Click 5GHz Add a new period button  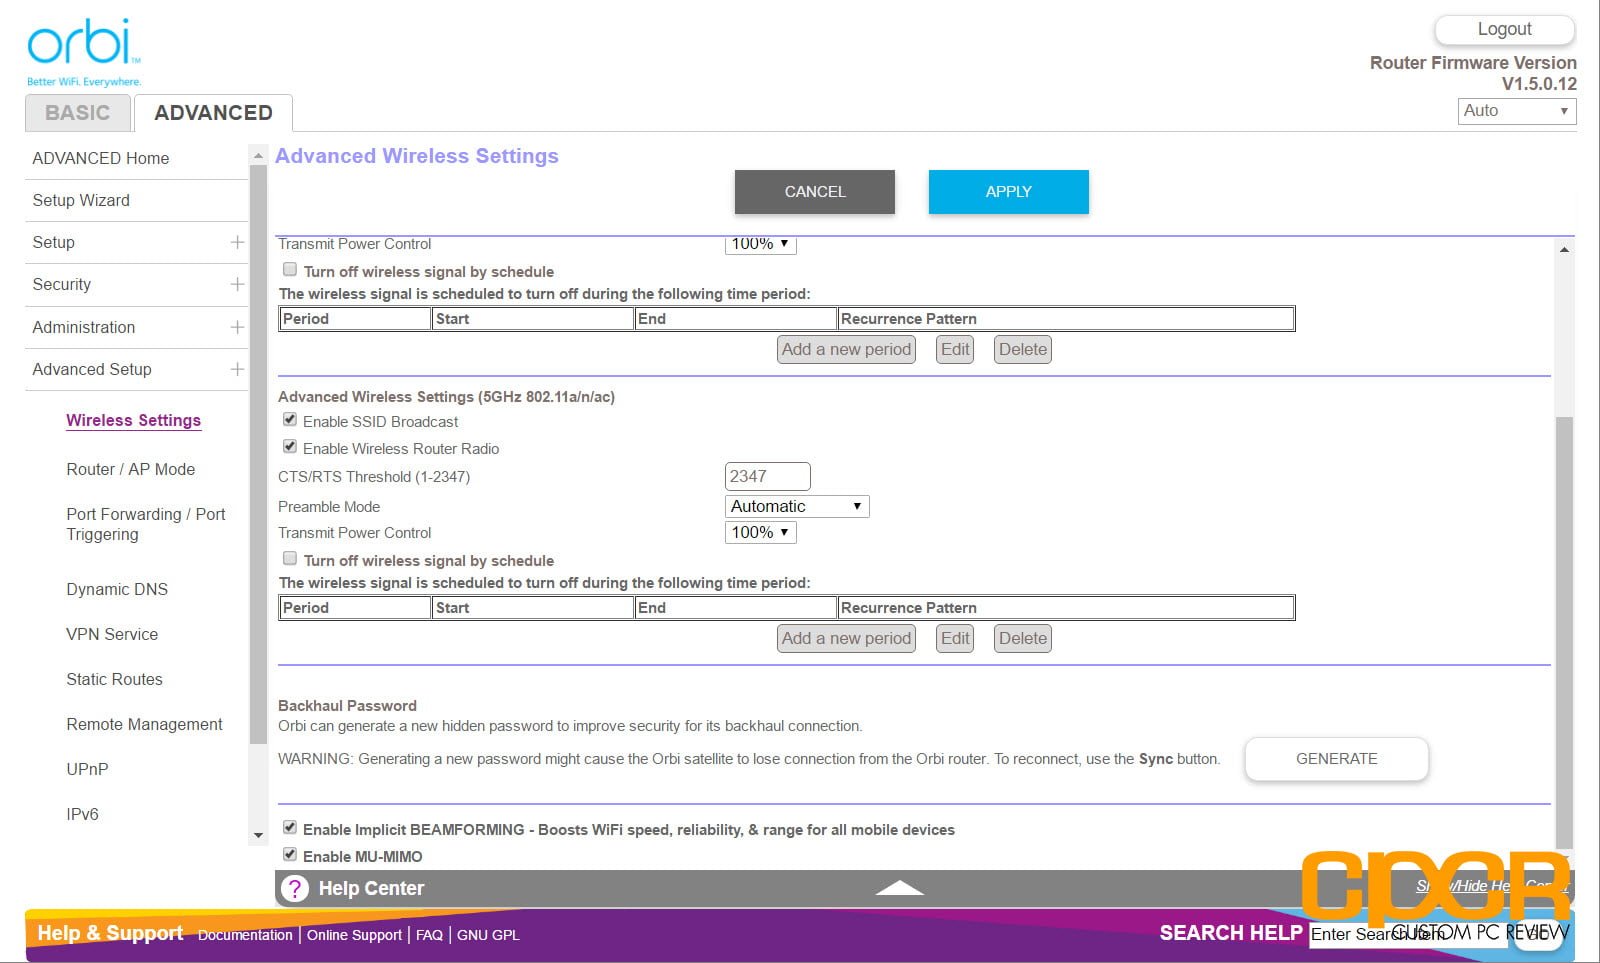click(x=846, y=638)
